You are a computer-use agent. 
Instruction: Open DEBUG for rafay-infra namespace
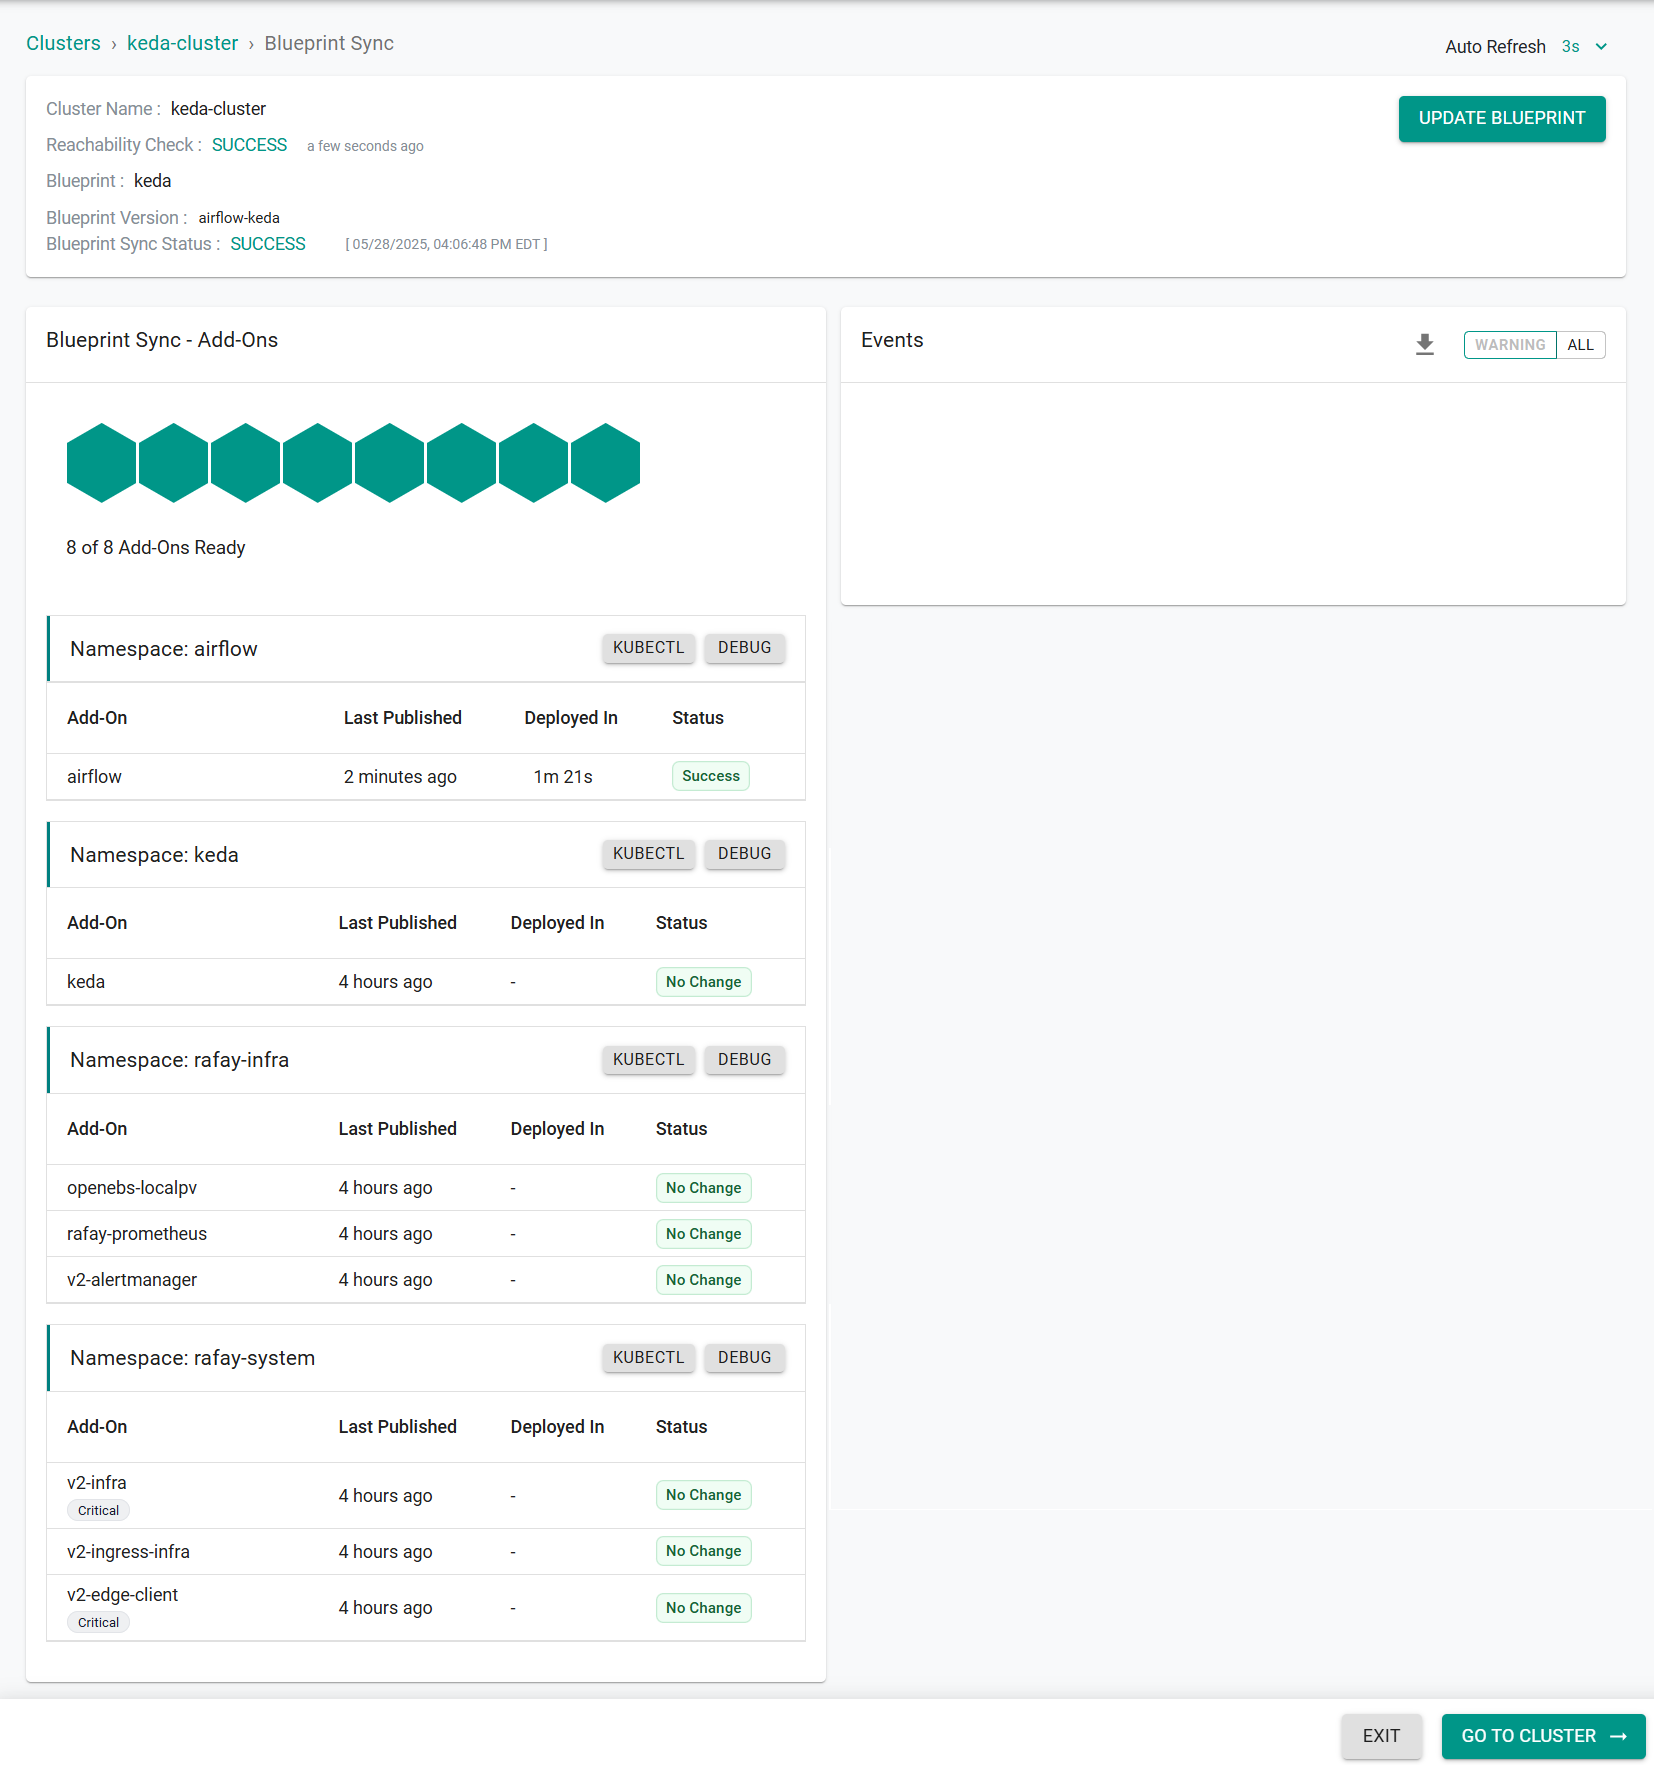click(745, 1060)
